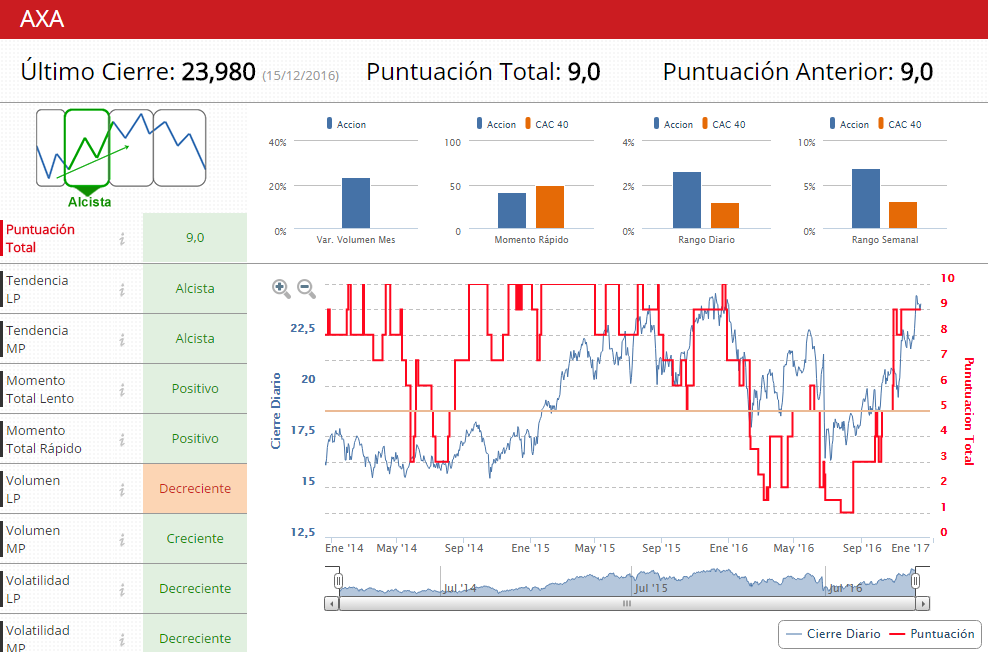Open info icon for Momento Total Rápido
The image size is (989, 652).
(x=122, y=440)
